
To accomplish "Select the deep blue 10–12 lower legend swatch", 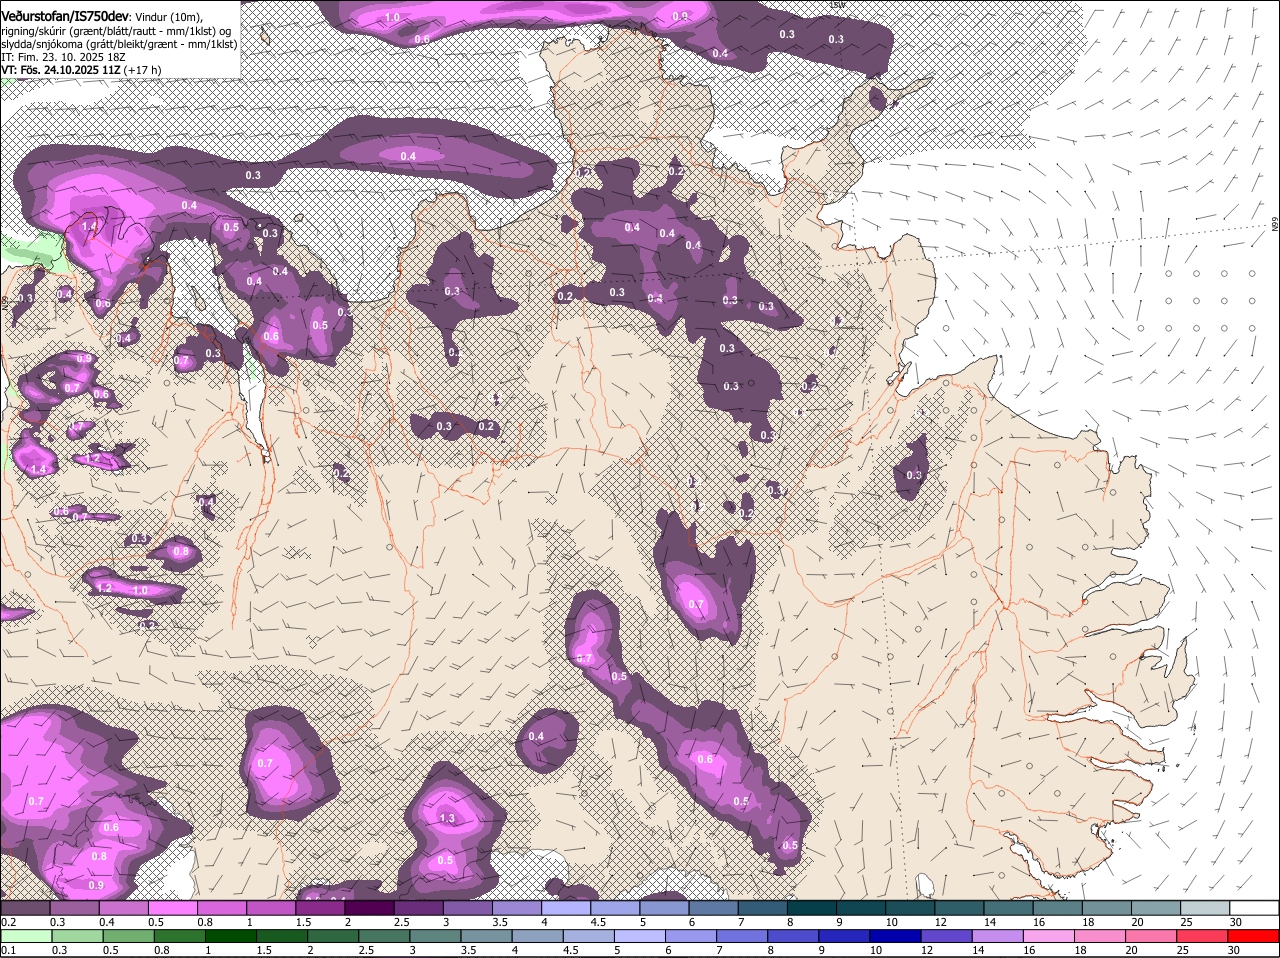I will point(896,937).
